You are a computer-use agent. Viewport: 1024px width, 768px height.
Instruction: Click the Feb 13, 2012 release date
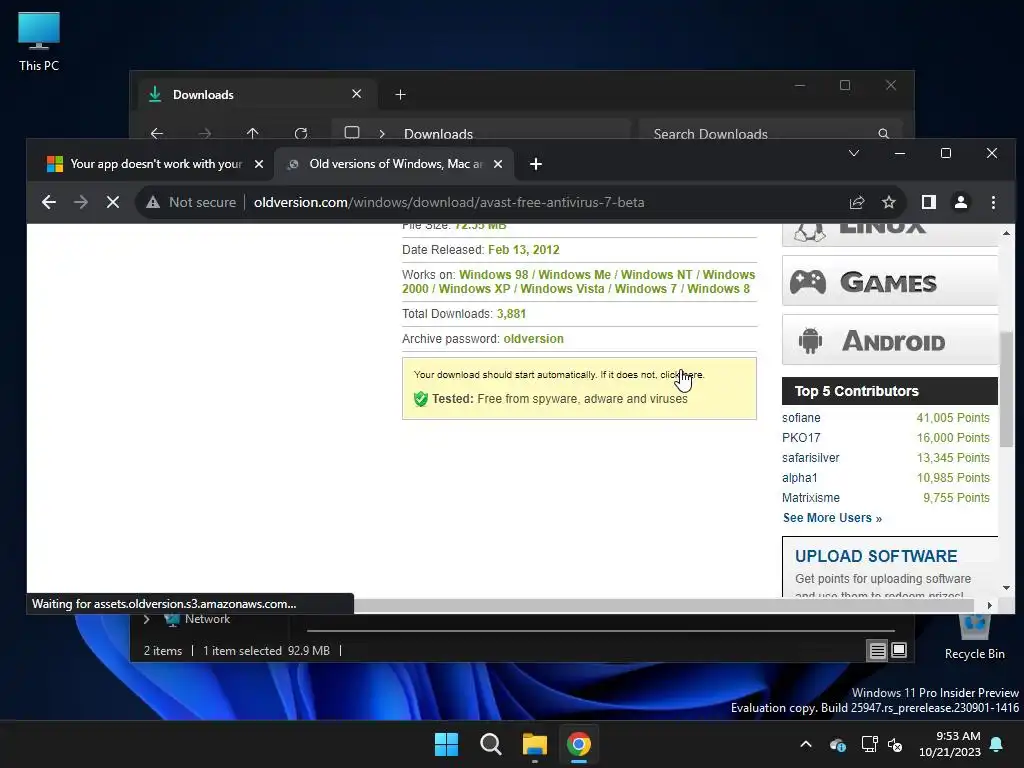(x=524, y=250)
